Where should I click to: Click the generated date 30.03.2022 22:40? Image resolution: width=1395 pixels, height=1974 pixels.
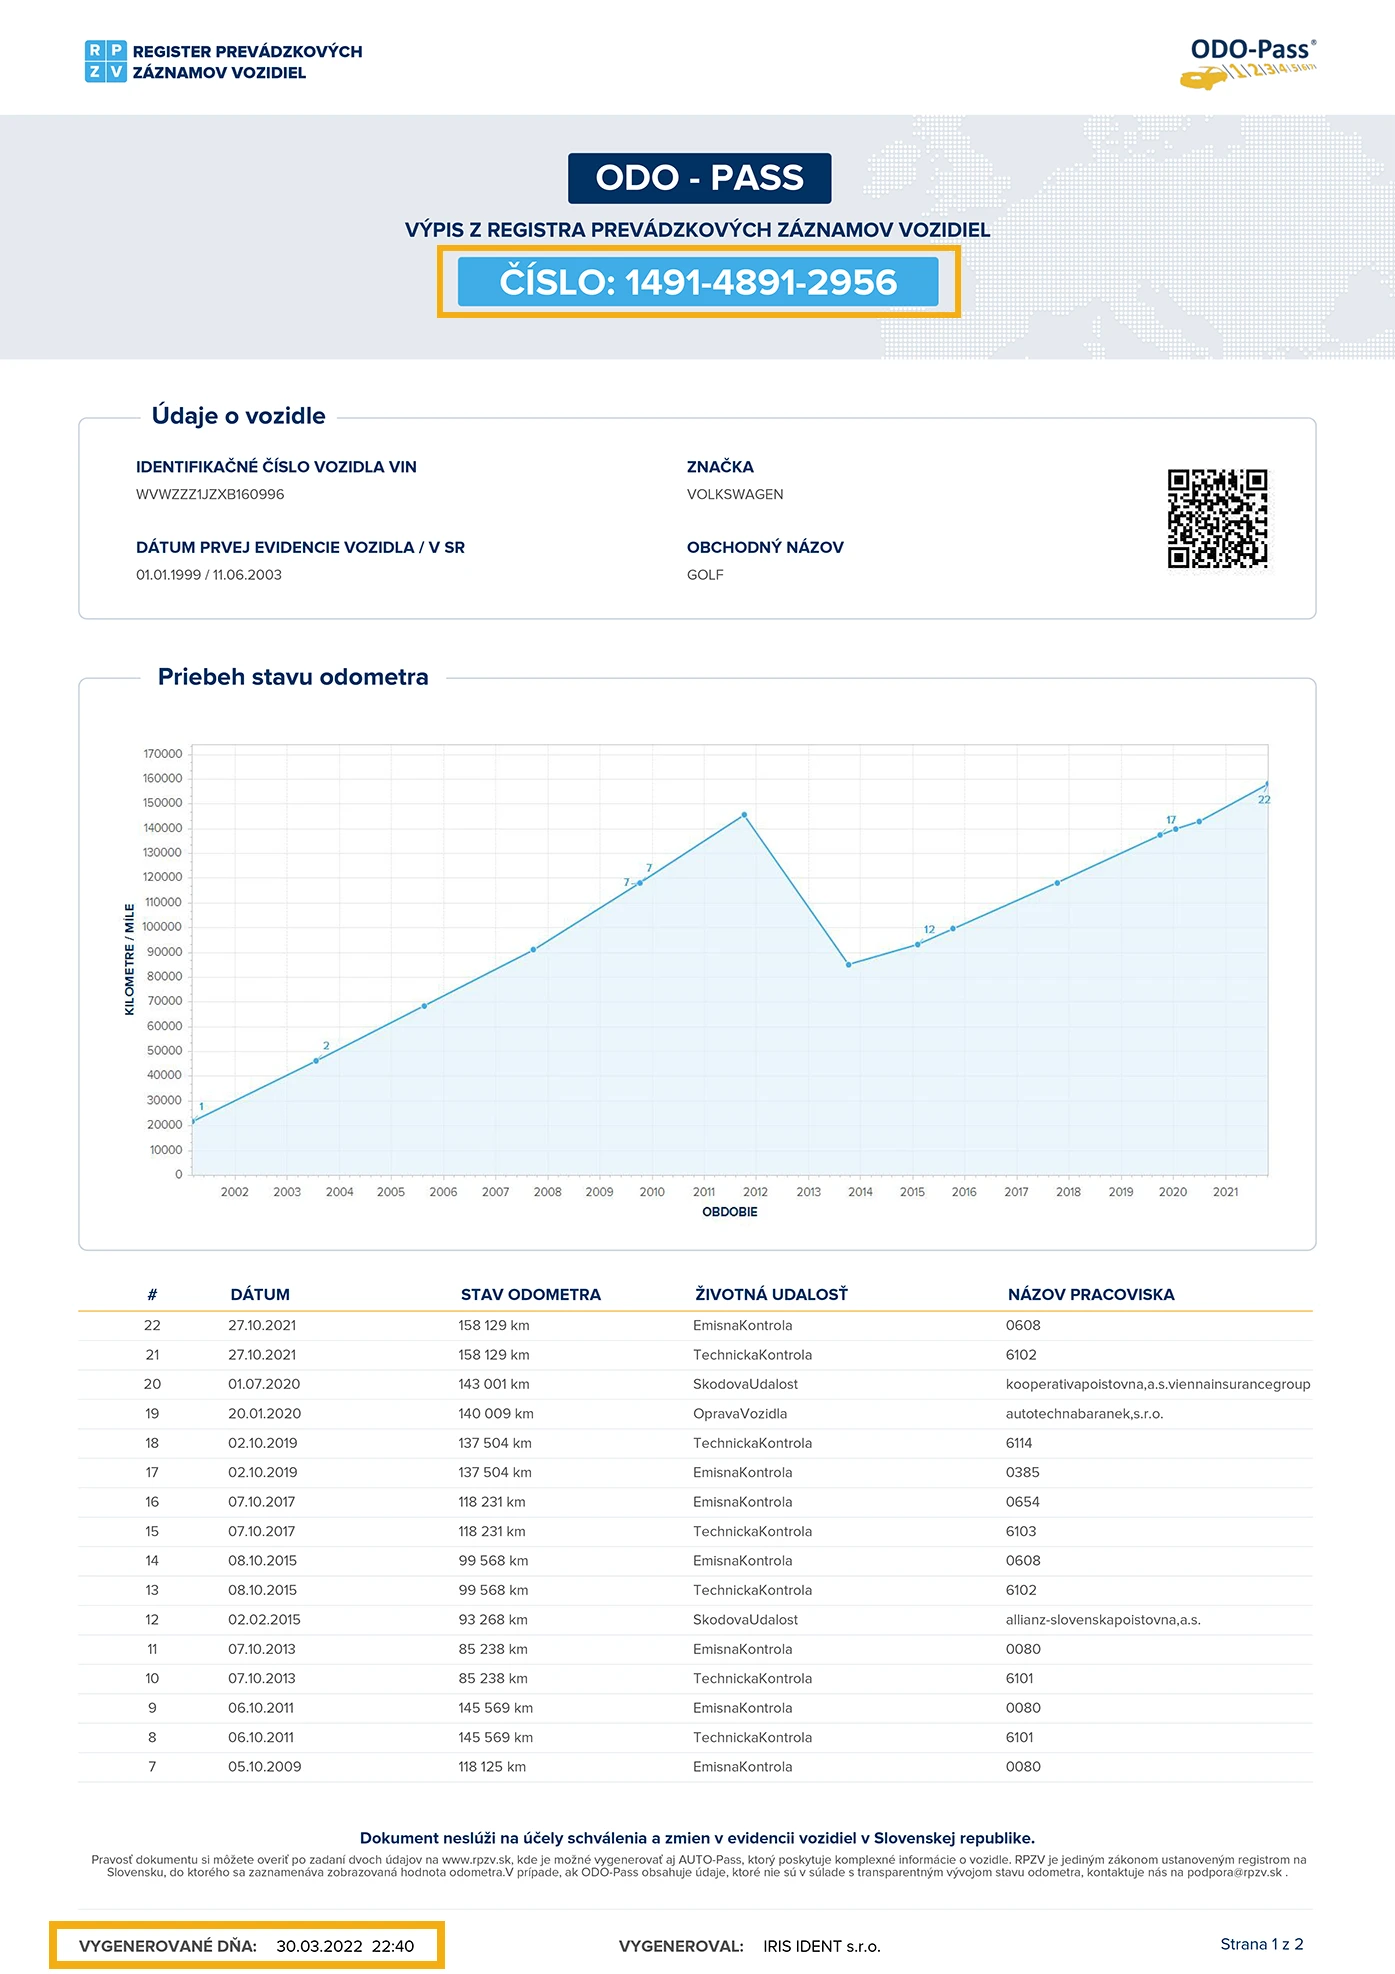tap(345, 1946)
